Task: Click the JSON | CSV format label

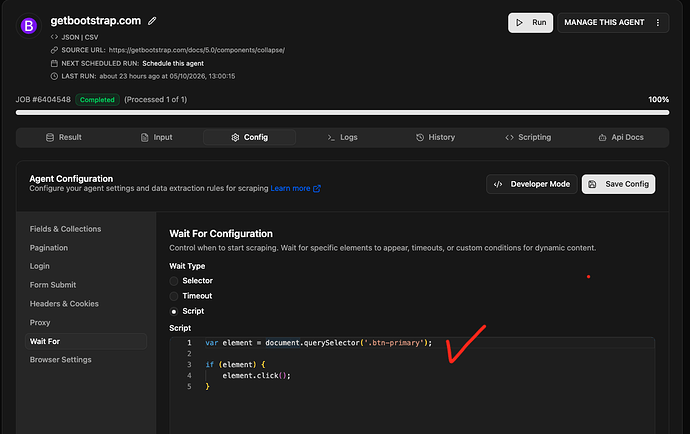Action: 80,37
